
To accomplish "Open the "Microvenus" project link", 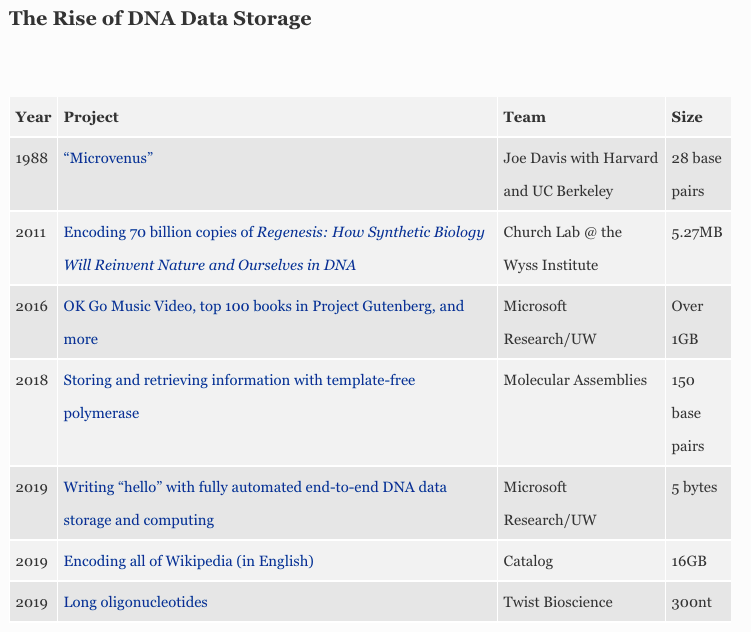I will (x=108, y=158).
